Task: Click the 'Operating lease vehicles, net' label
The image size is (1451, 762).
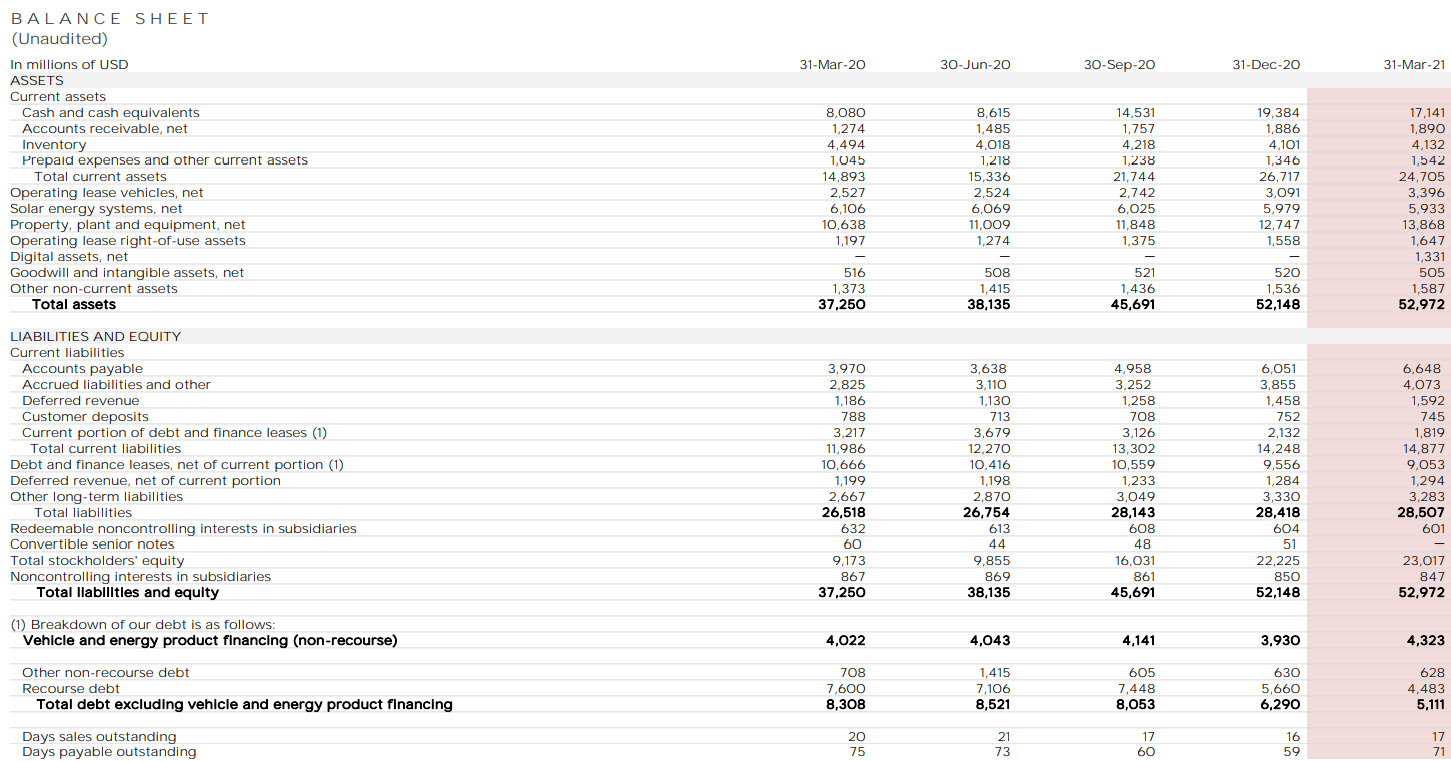Action: click(x=107, y=192)
